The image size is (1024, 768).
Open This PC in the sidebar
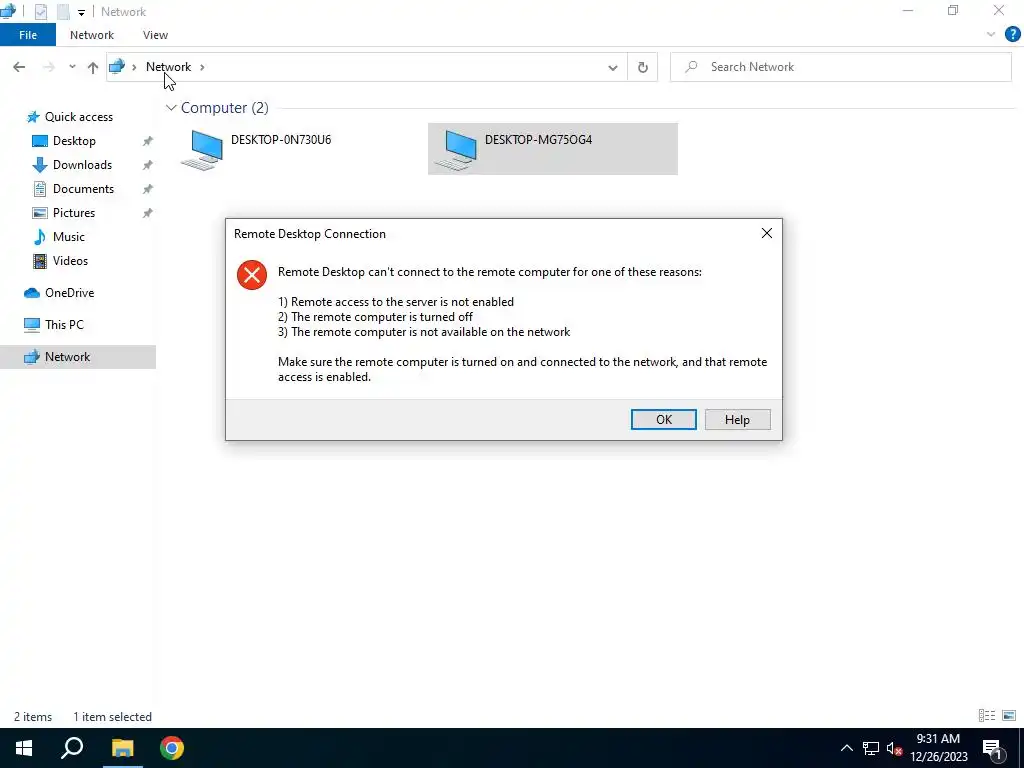[x=64, y=325]
